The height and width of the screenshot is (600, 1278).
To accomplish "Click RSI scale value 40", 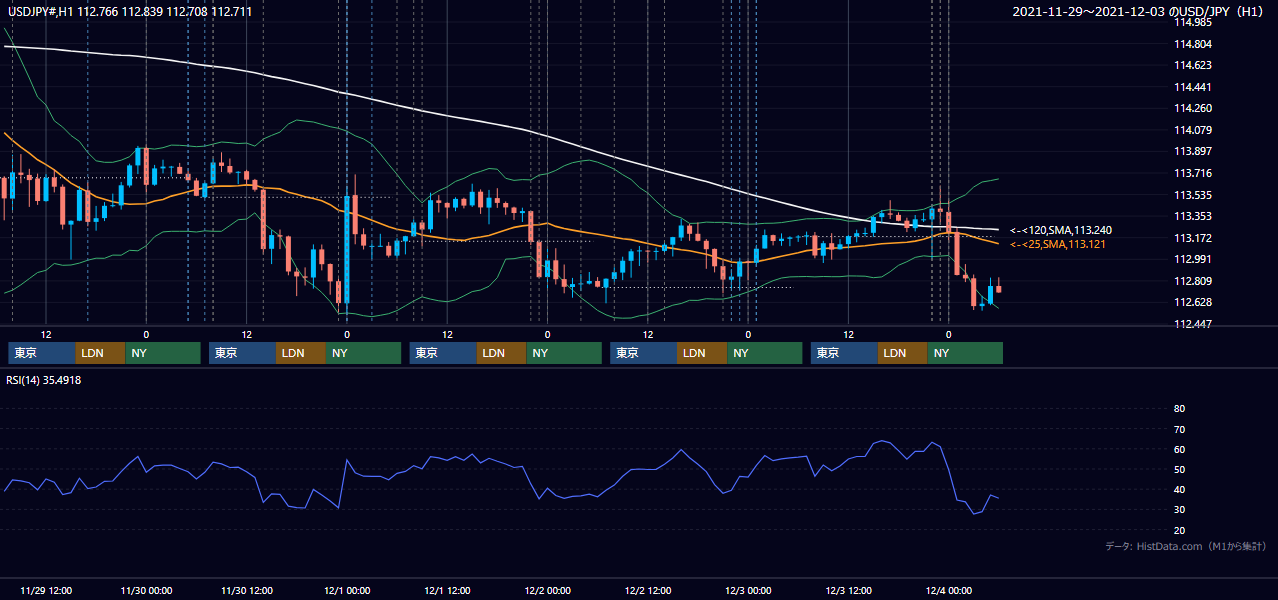I will (x=1179, y=489).
